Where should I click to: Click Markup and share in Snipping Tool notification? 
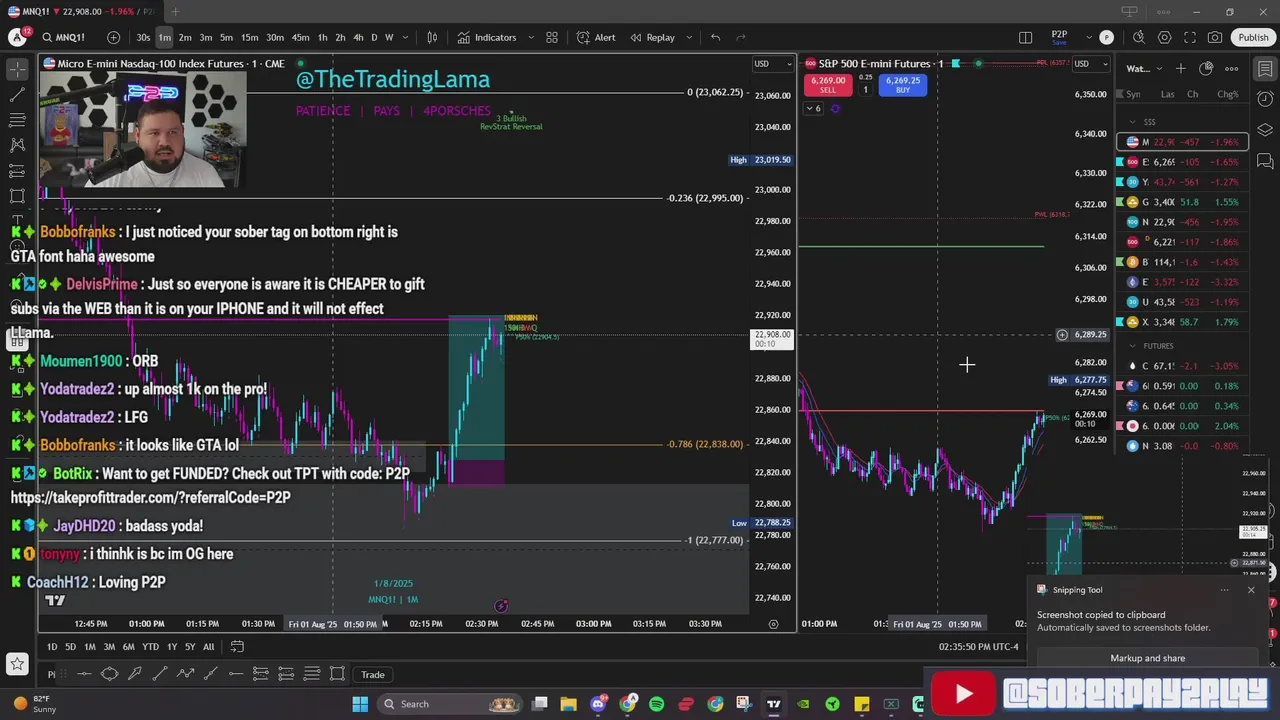pos(1148,658)
